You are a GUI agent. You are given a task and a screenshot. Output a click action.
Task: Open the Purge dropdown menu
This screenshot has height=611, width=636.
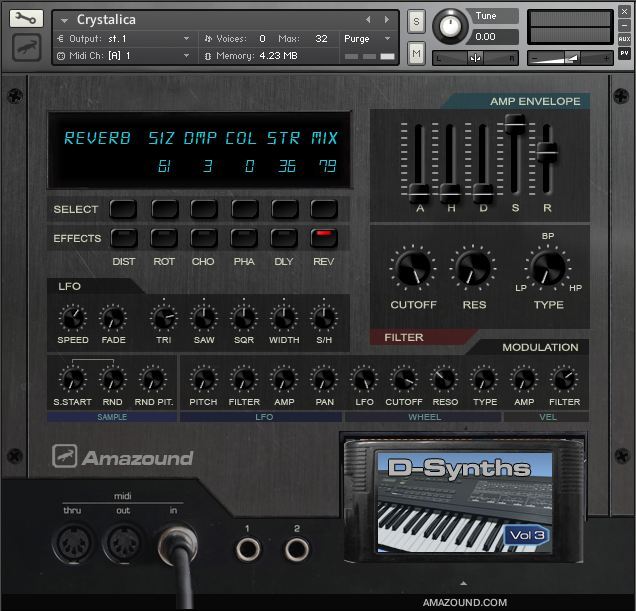click(x=367, y=39)
